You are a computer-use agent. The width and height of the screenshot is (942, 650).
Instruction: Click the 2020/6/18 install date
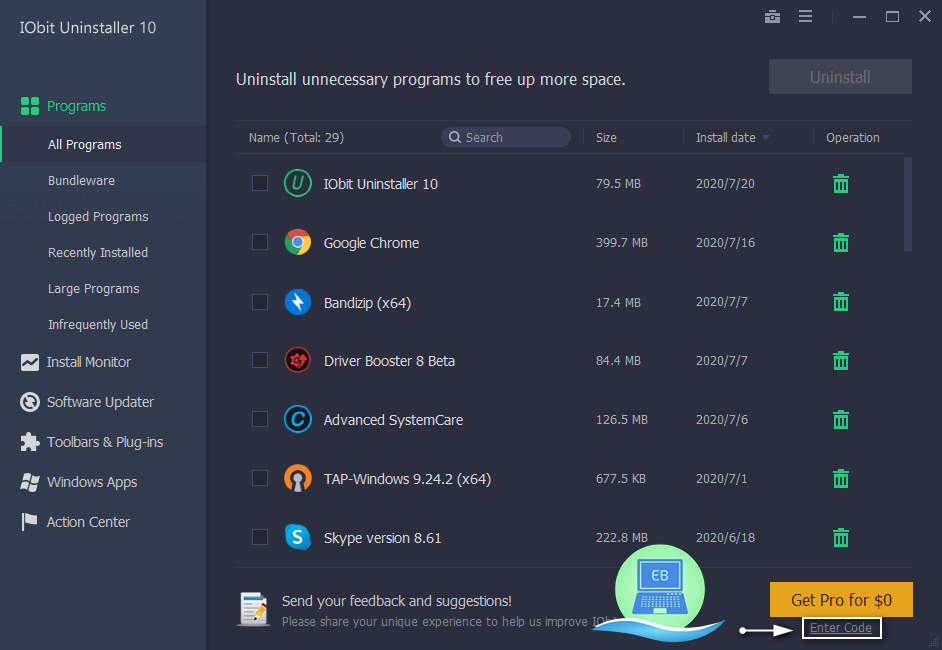pos(725,538)
